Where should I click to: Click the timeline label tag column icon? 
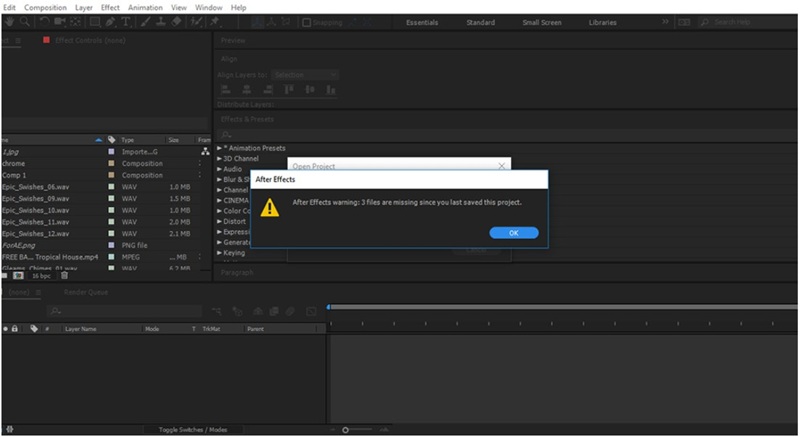pos(34,329)
